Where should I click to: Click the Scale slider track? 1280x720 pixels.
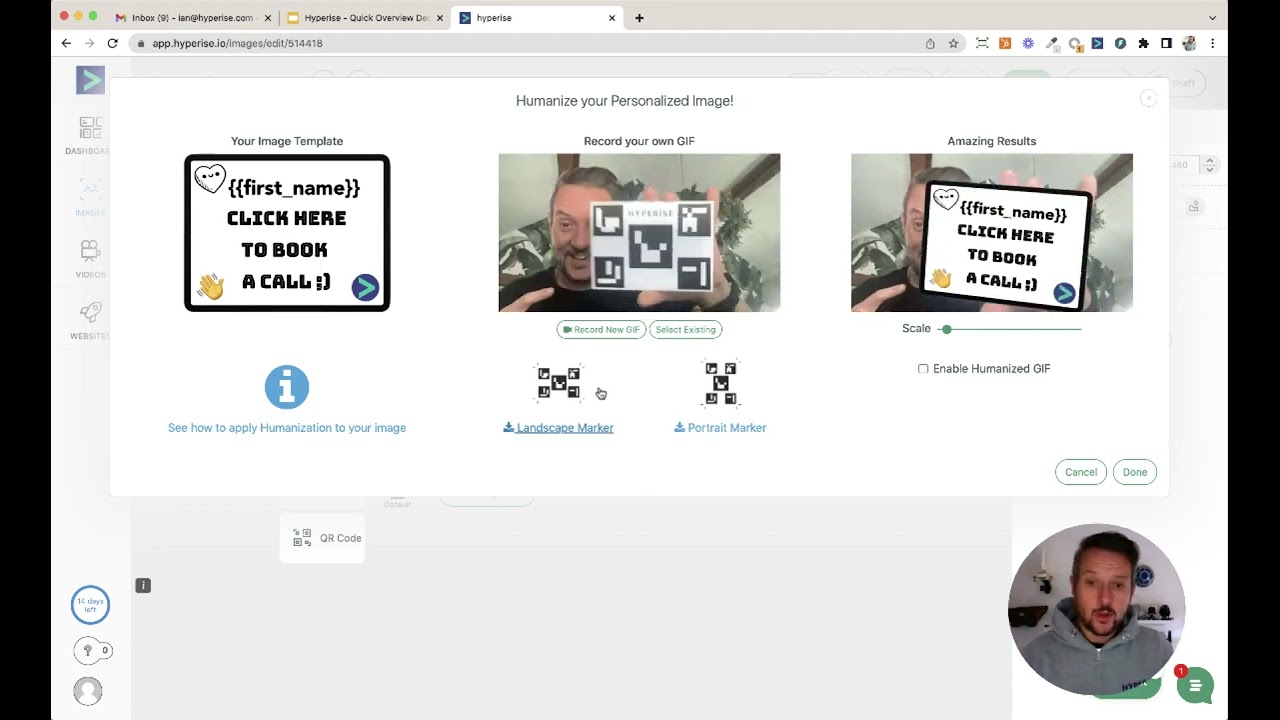pyautogui.click(x=1011, y=329)
